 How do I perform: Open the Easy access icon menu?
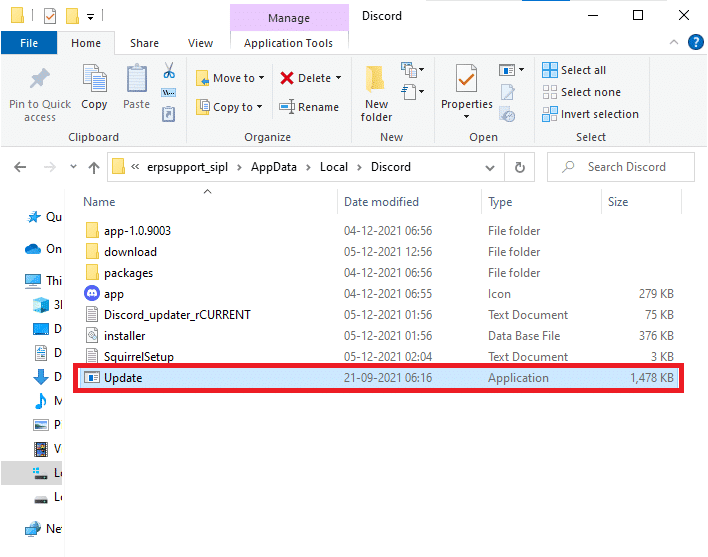[x=412, y=92]
